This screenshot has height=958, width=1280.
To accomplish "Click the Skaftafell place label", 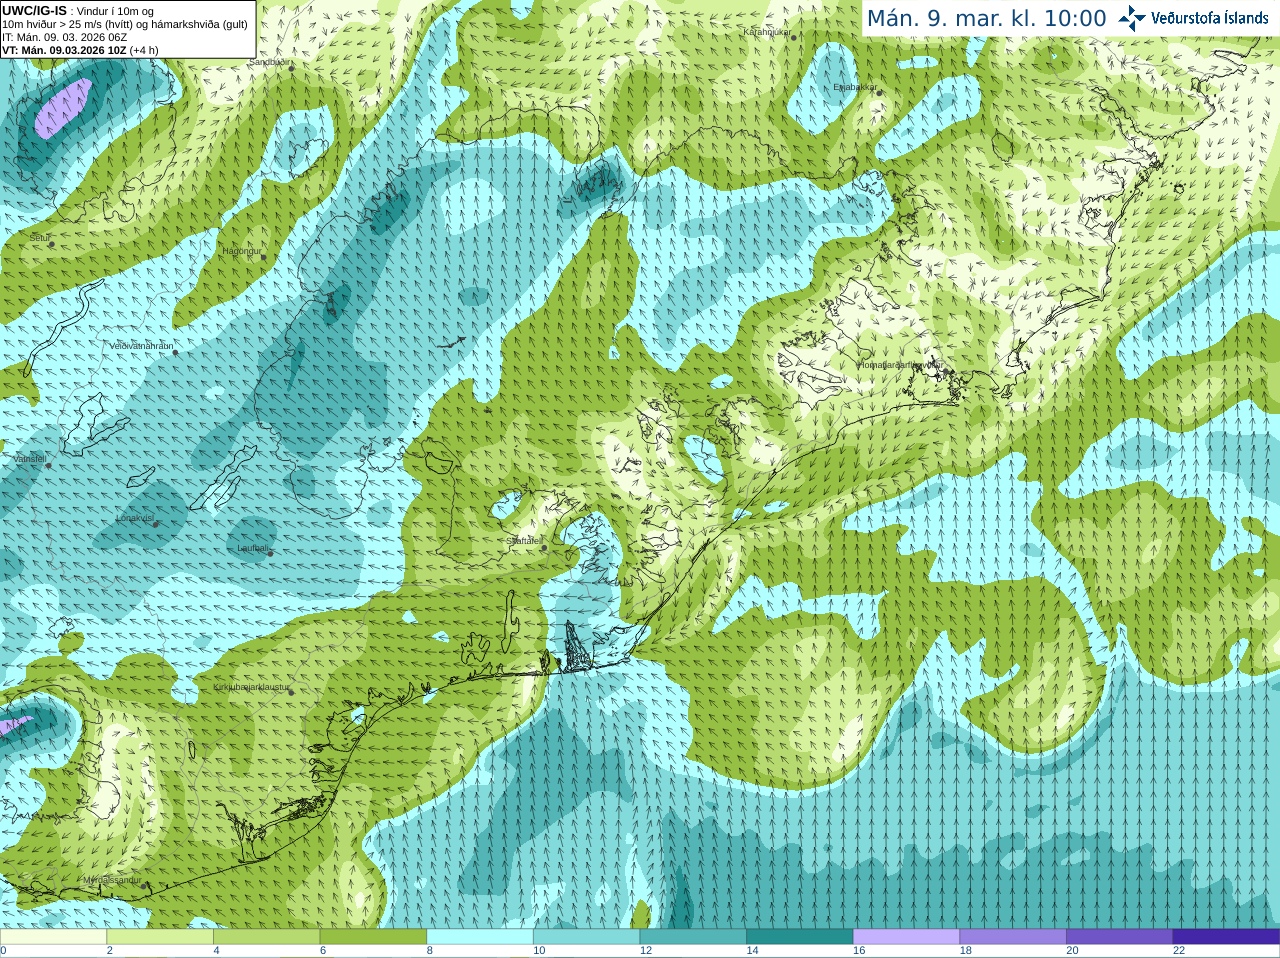I will coord(524,541).
